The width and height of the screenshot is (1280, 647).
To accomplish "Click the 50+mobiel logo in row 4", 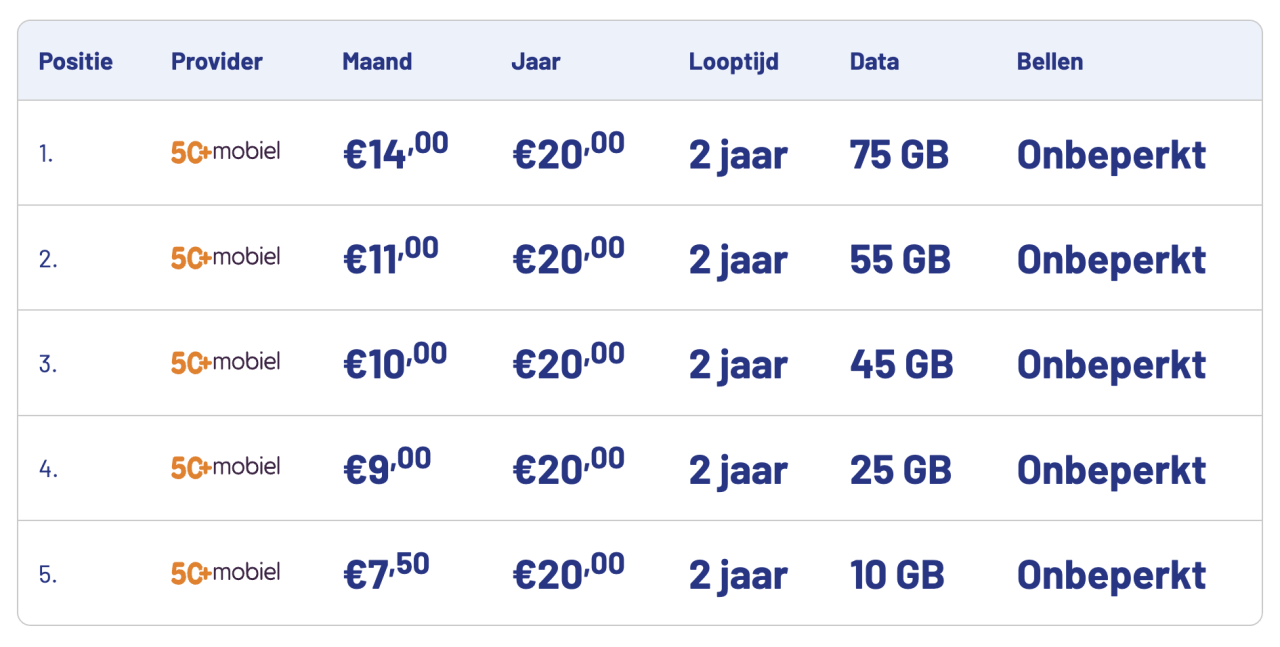I will pos(225,467).
